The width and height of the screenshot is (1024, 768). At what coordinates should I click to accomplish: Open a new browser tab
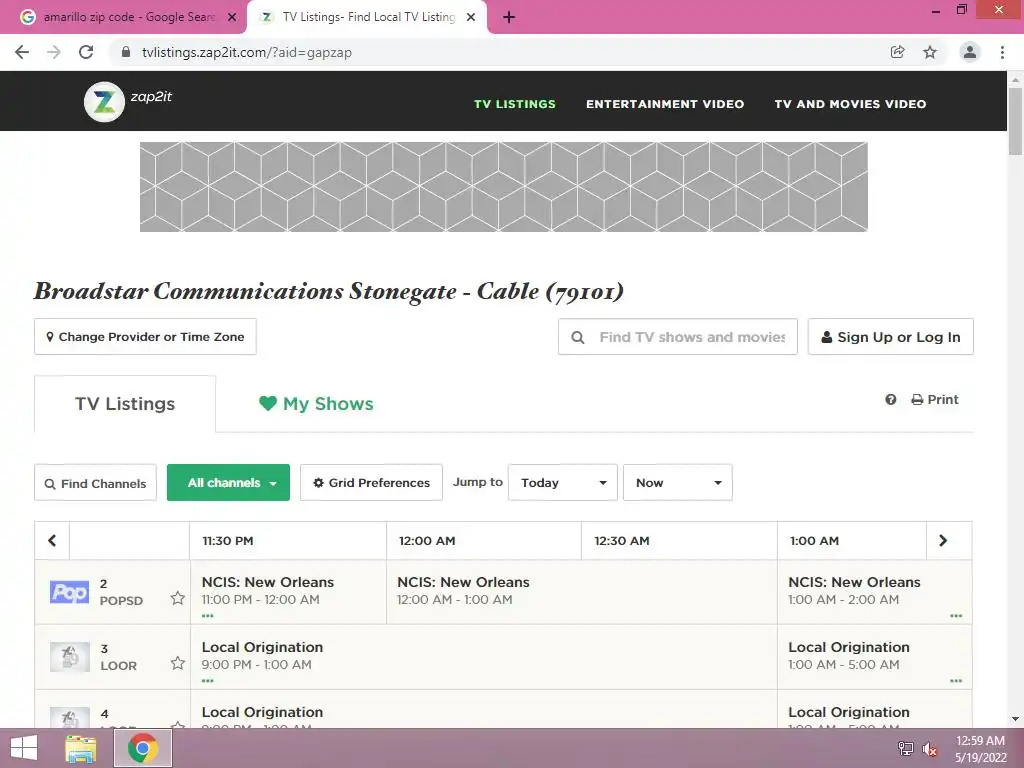(509, 17)
